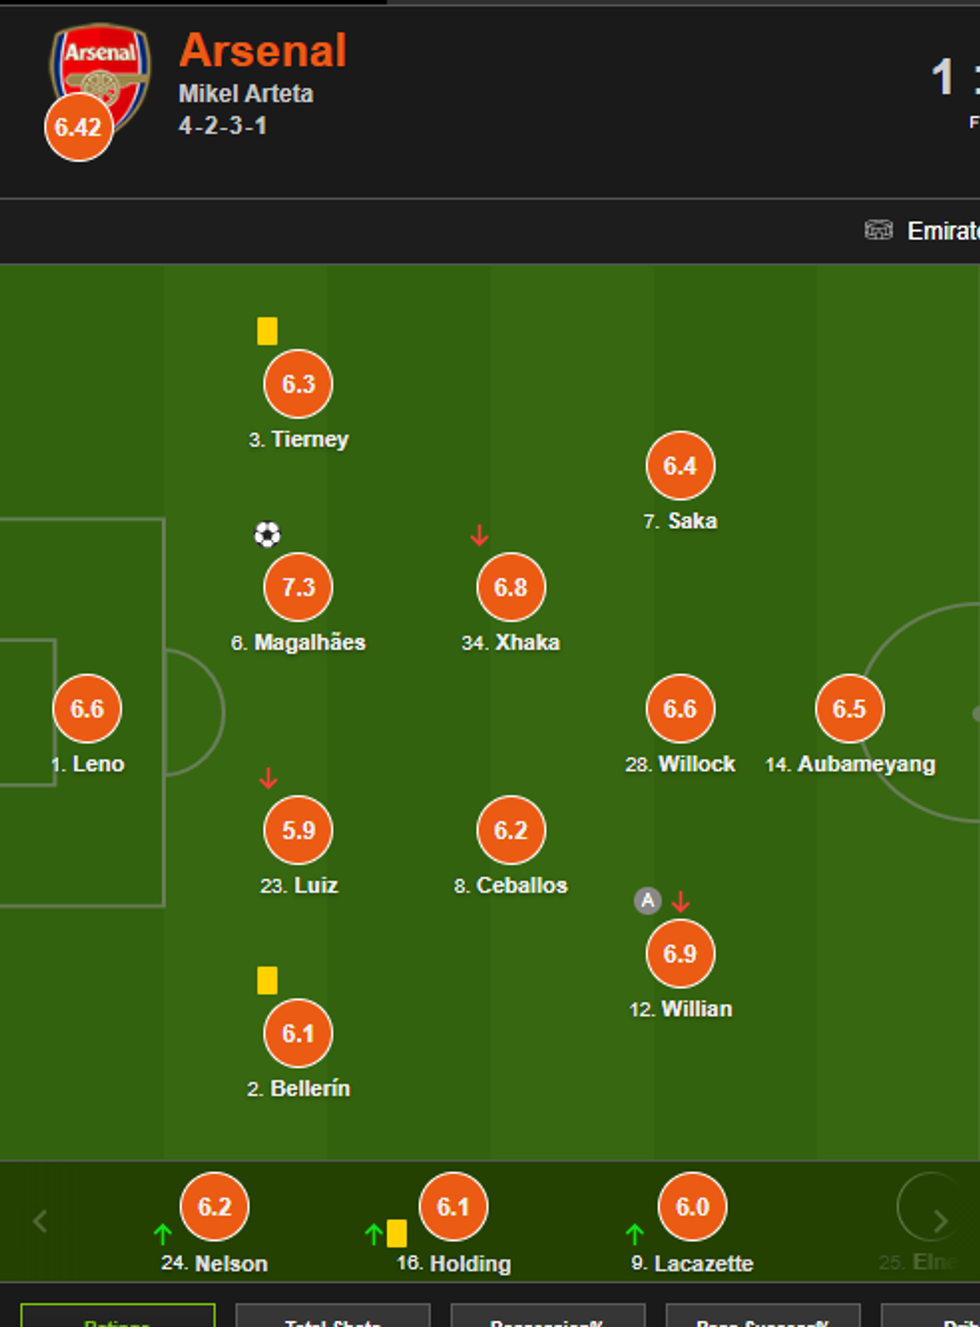Click Holding's yellow card on bench
The height and width of the screenshot is (1327, 980).
pos(397,1233)
